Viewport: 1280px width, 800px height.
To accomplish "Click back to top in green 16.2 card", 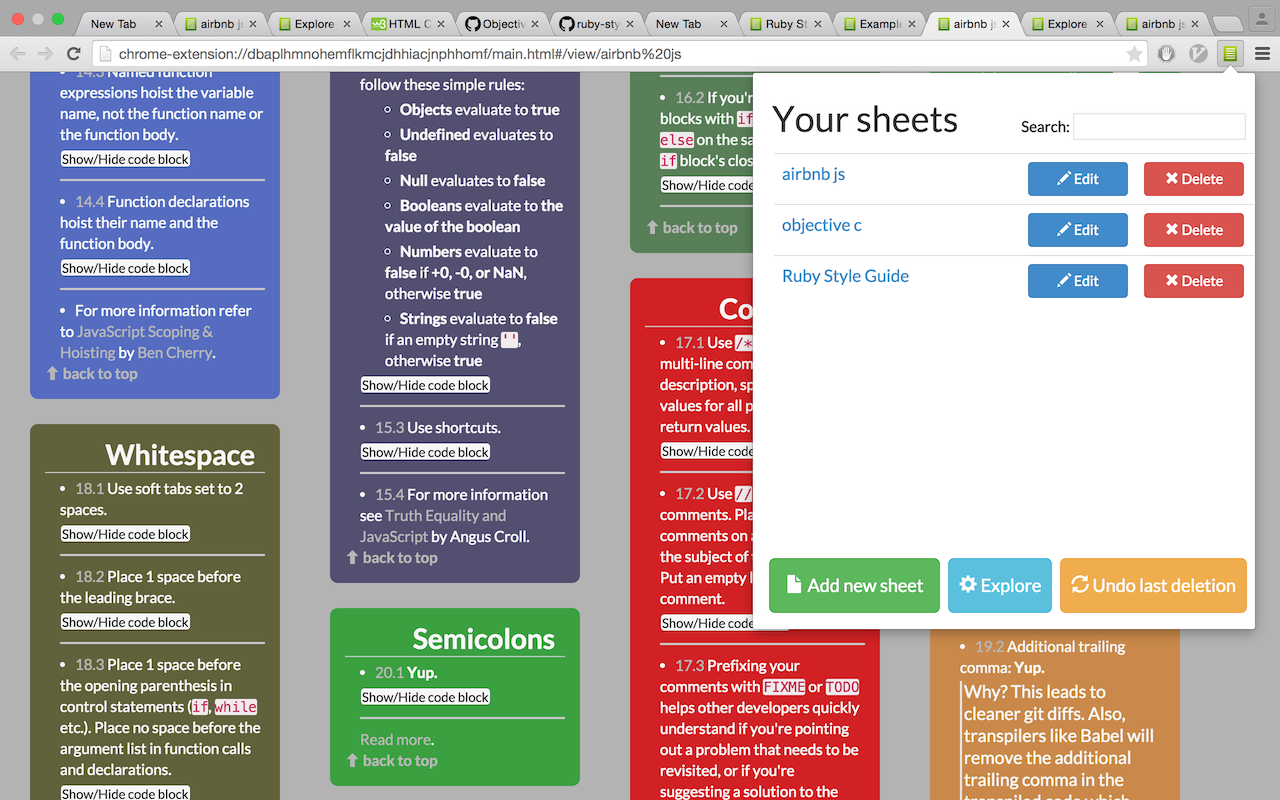I will 692,227.
